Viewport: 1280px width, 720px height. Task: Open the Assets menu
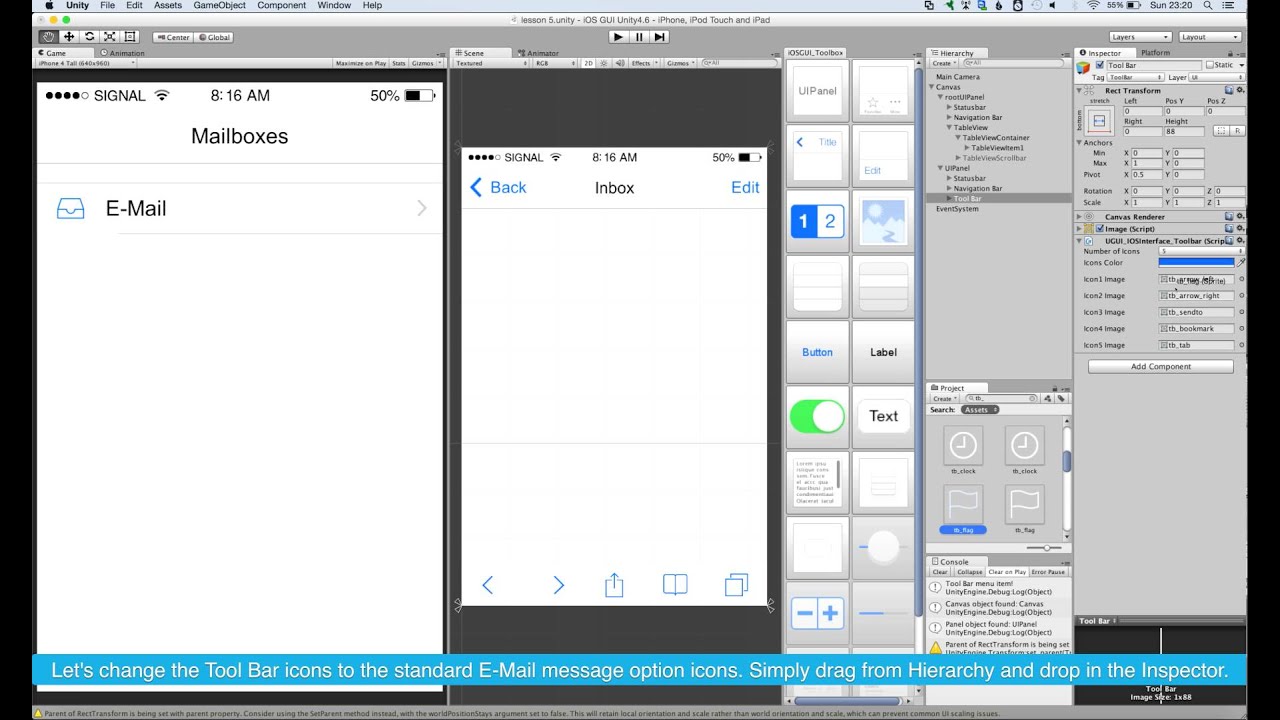168,5
